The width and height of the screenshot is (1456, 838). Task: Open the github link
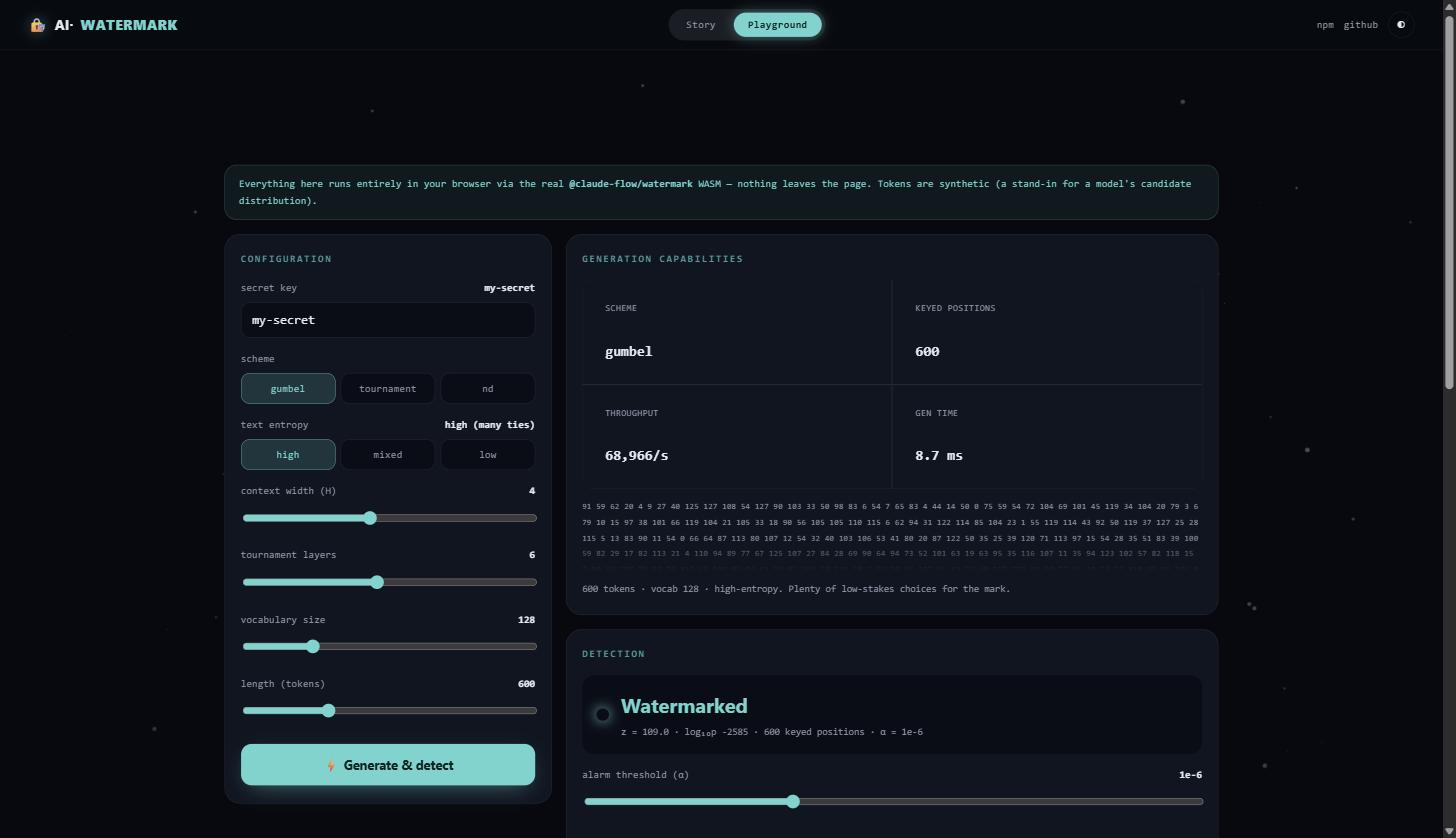point(1360,25)
